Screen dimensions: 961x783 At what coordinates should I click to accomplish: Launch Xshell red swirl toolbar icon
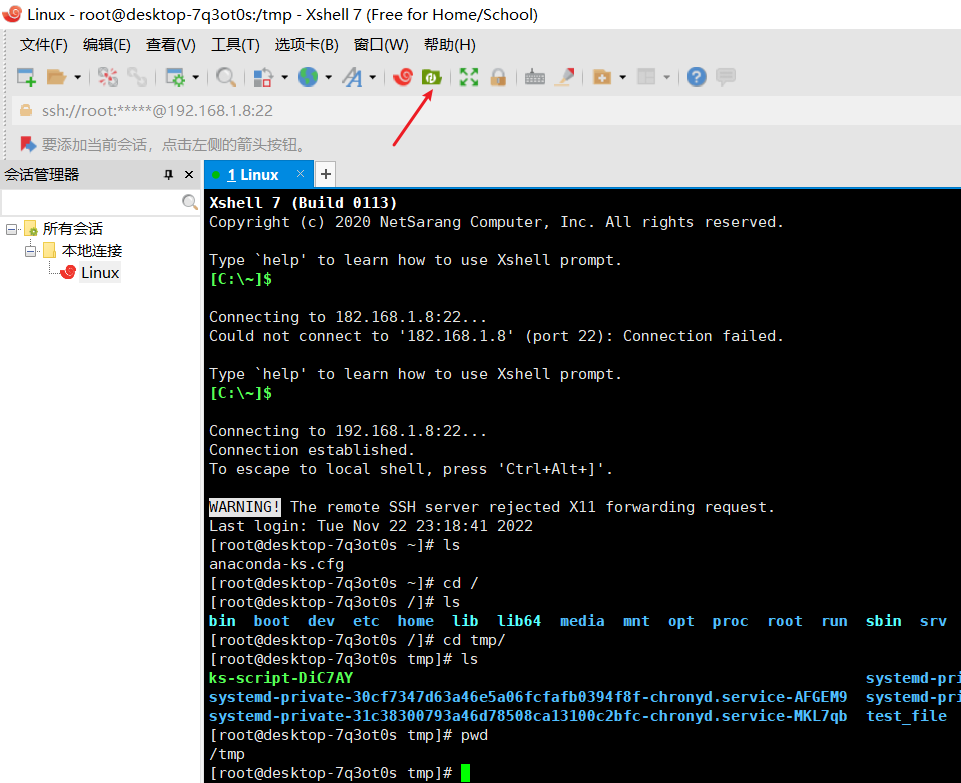click(403, 77)
